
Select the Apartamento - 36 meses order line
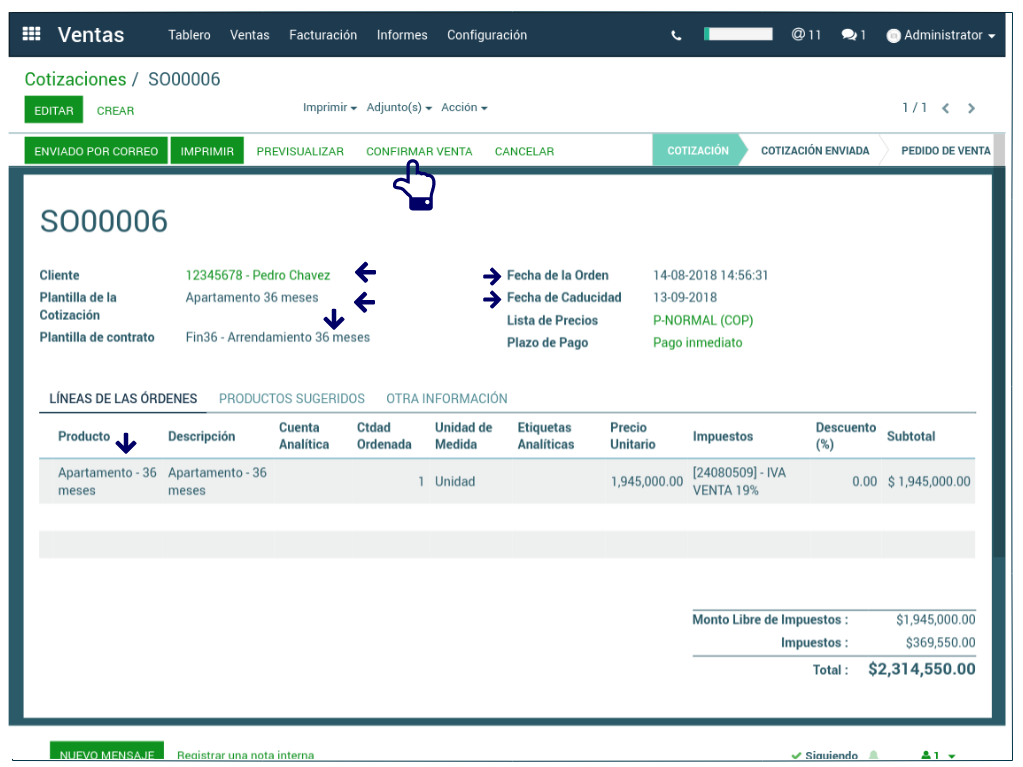click(x=107, y=481)
